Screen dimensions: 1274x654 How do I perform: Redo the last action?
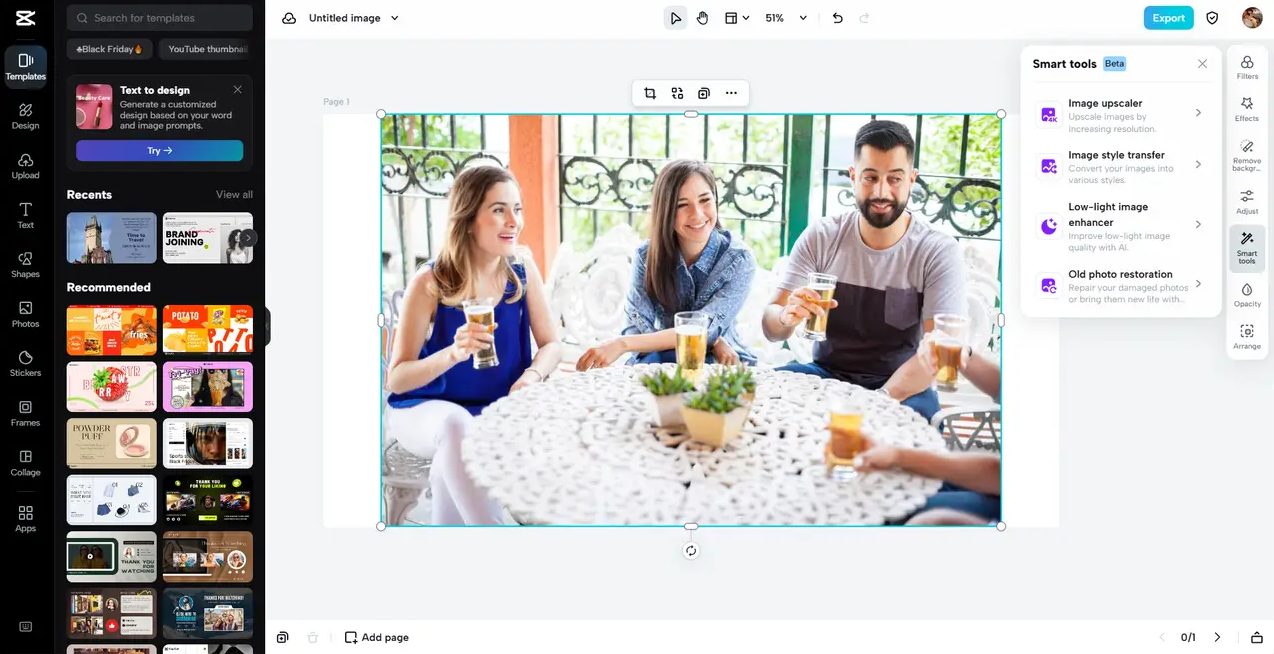pos(864,18)
